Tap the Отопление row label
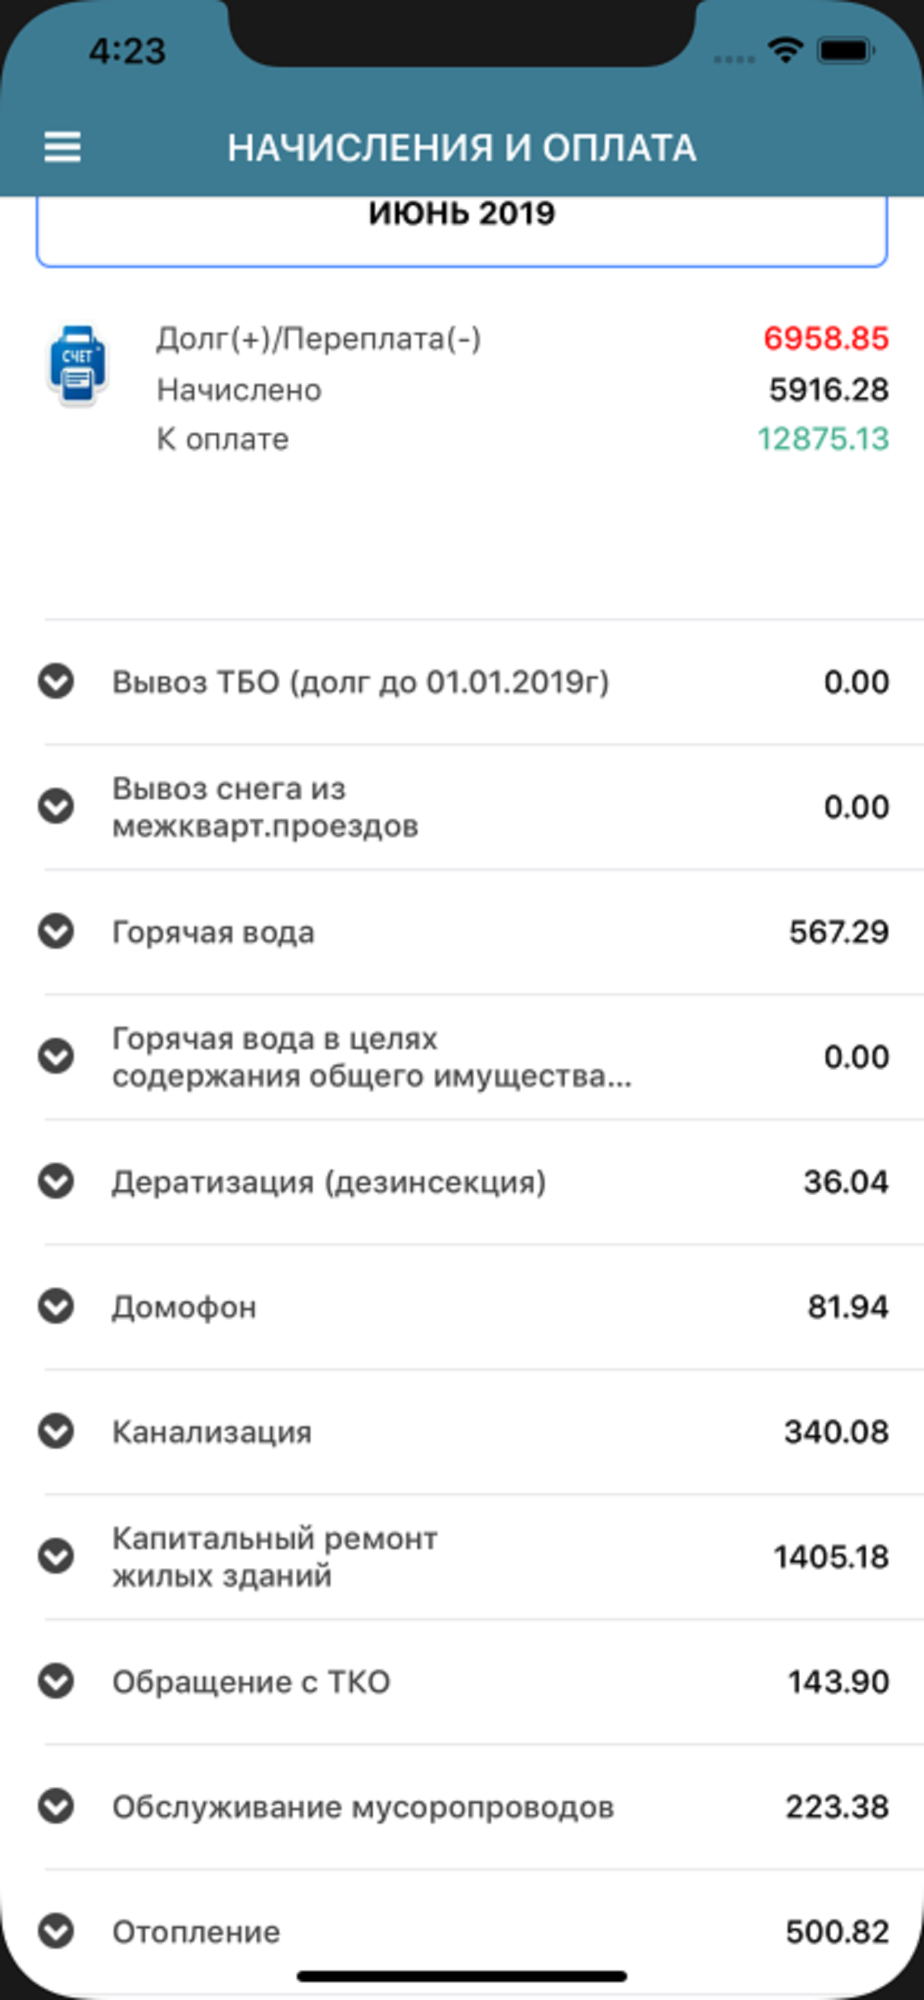 [x=196, y=1932]
